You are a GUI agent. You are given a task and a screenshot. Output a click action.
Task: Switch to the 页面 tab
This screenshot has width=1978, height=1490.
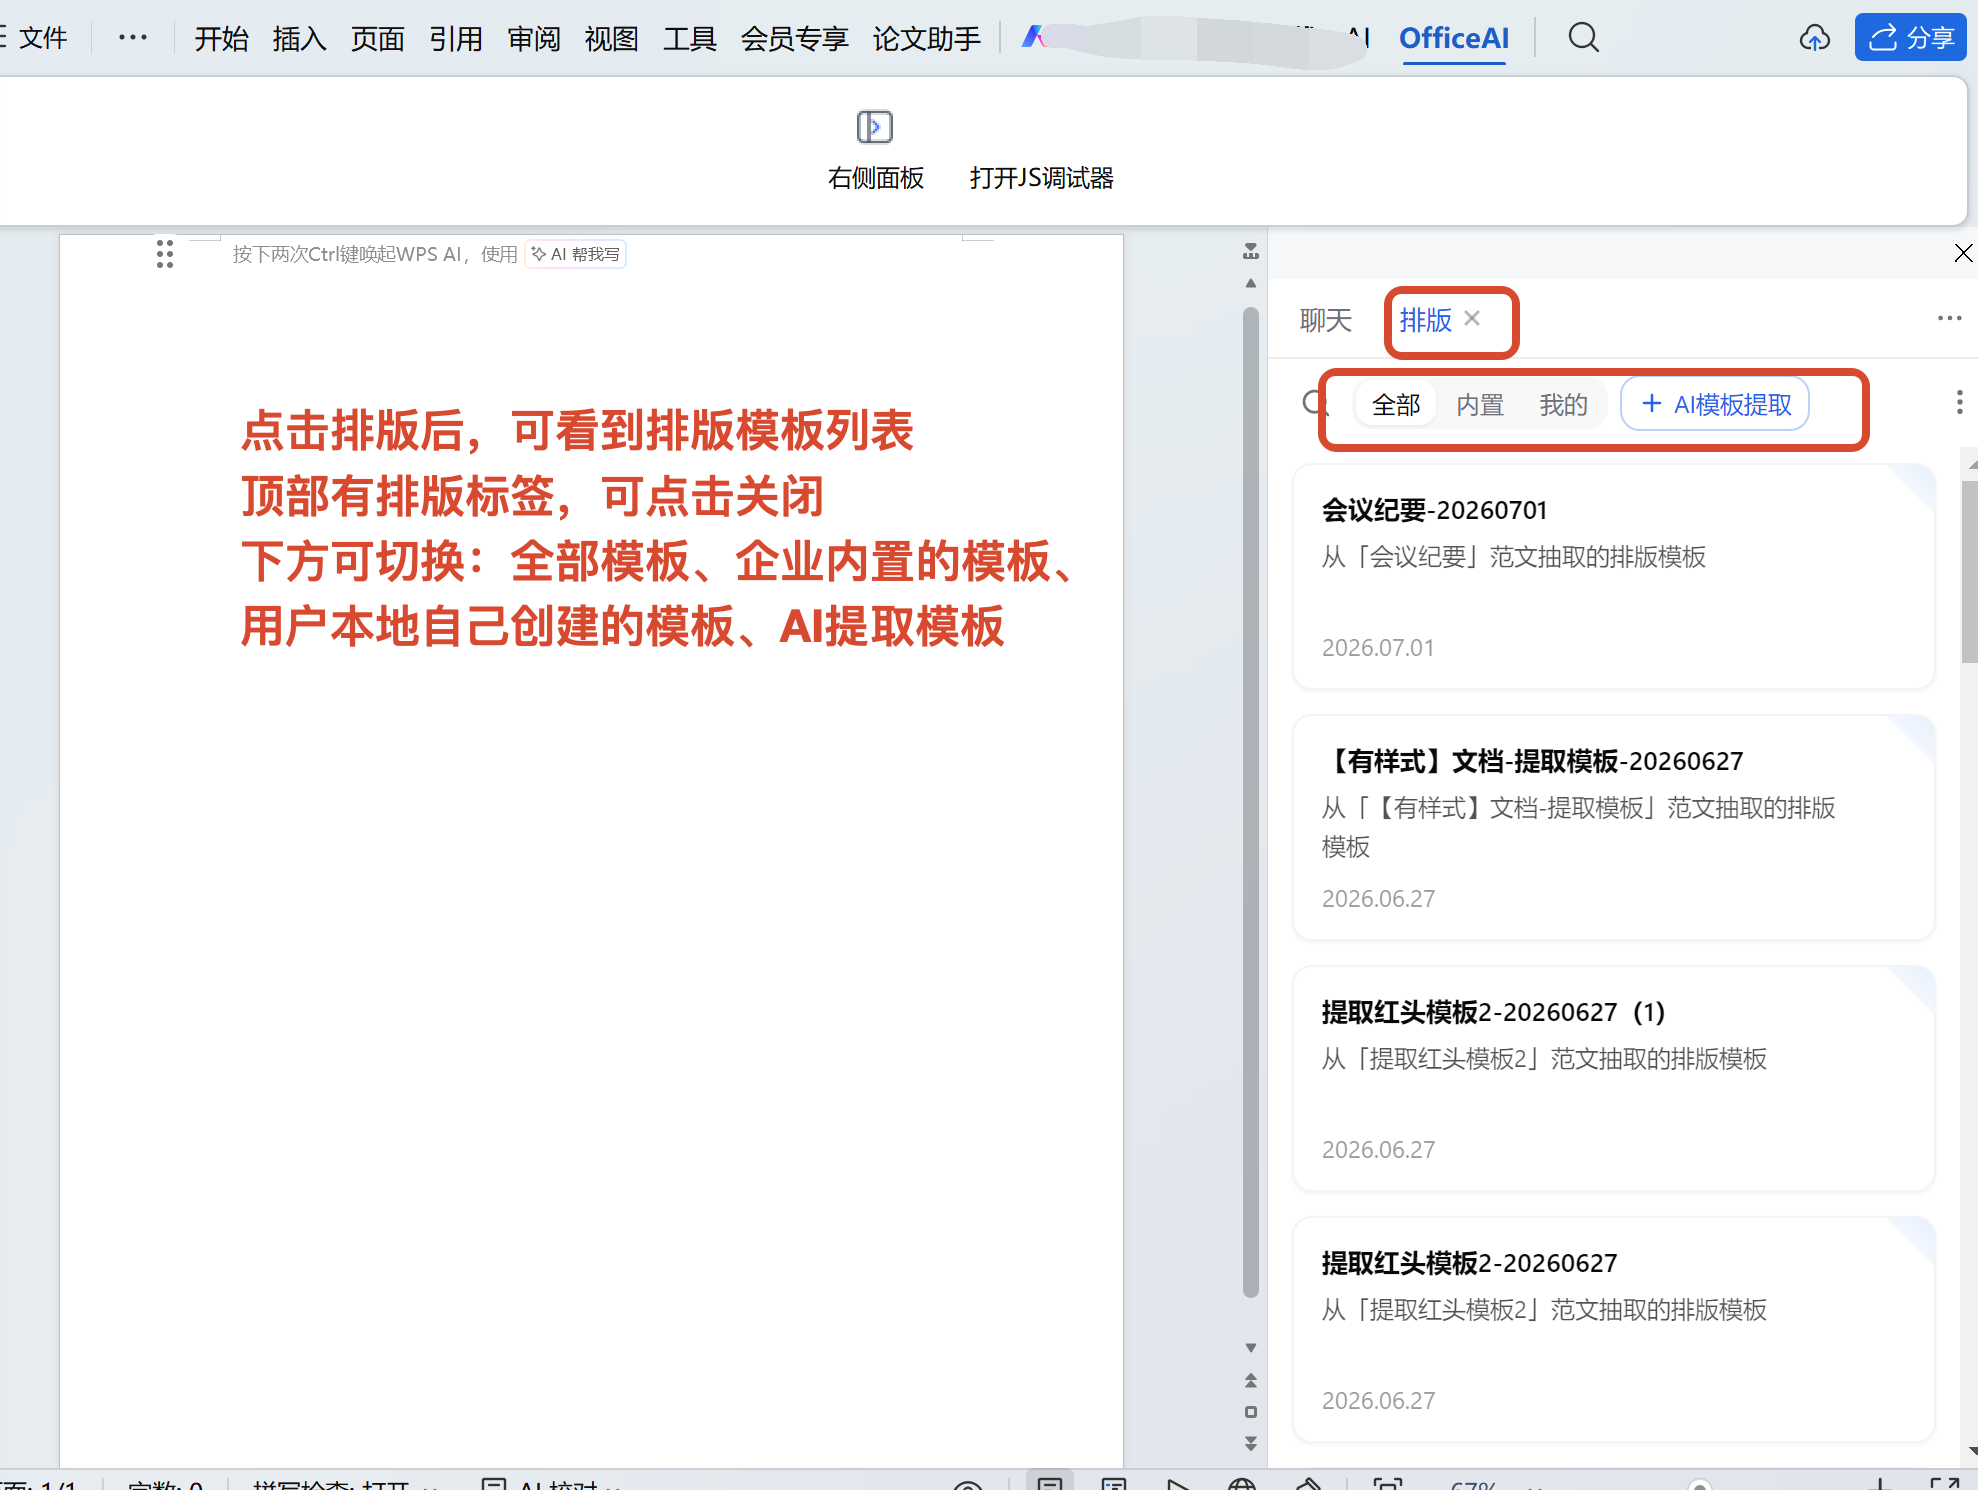pos(377,38)
